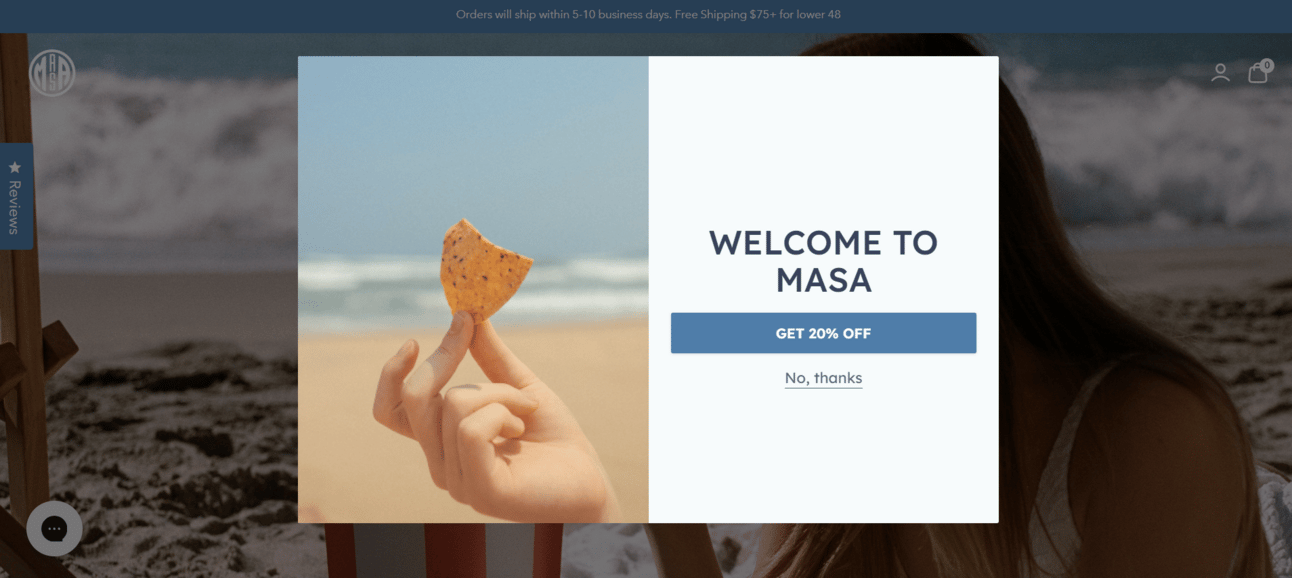Click the MASA word in popup heading
This screenshot has height=578, width=1292.
pyautogui.click(x=823, y=280)
